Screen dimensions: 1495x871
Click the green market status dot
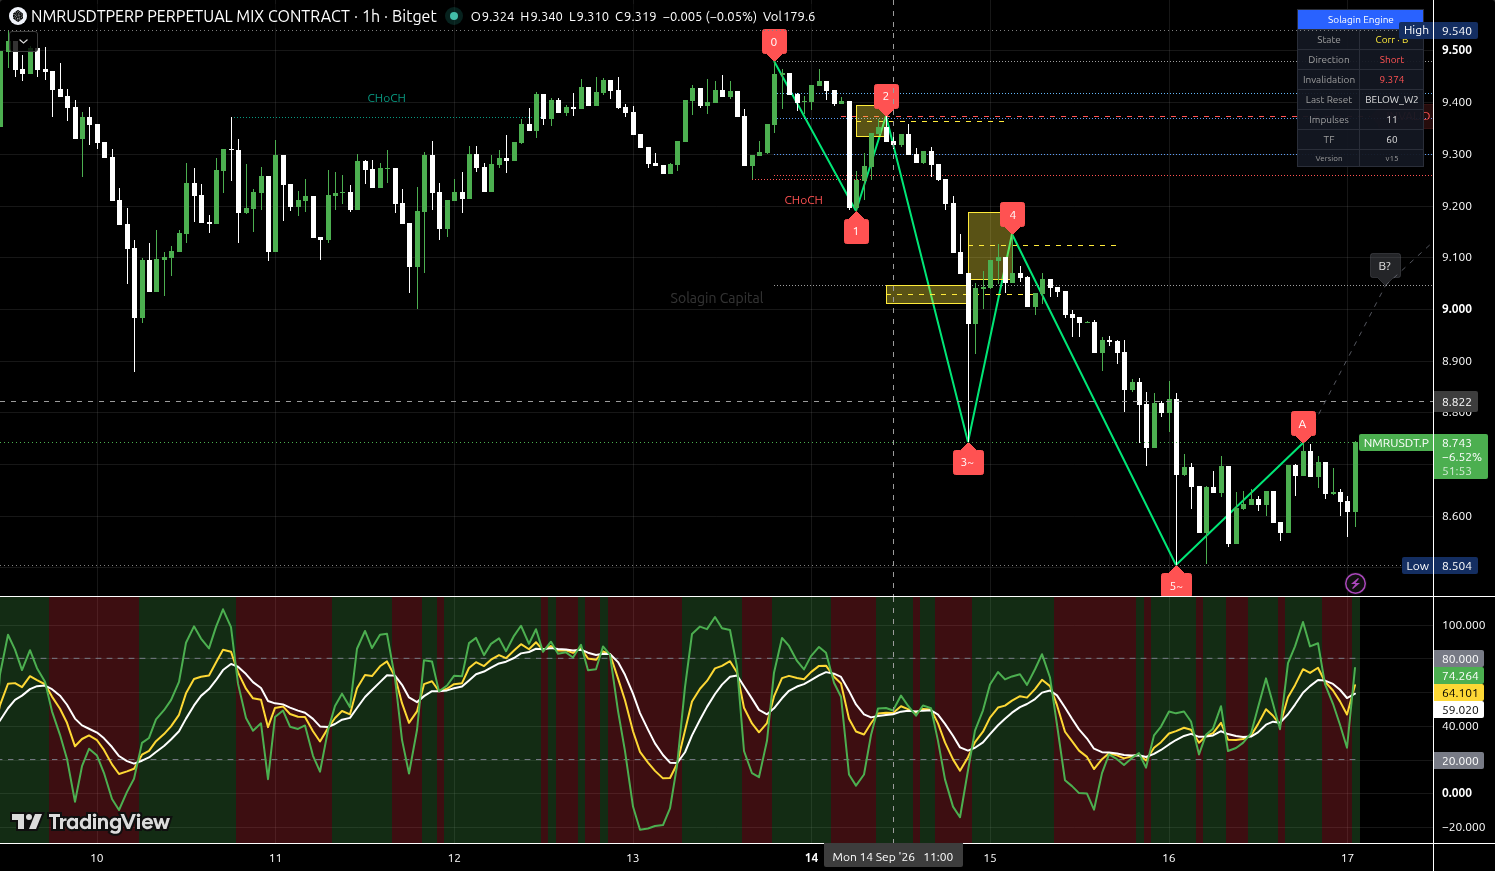coord(454,16)
